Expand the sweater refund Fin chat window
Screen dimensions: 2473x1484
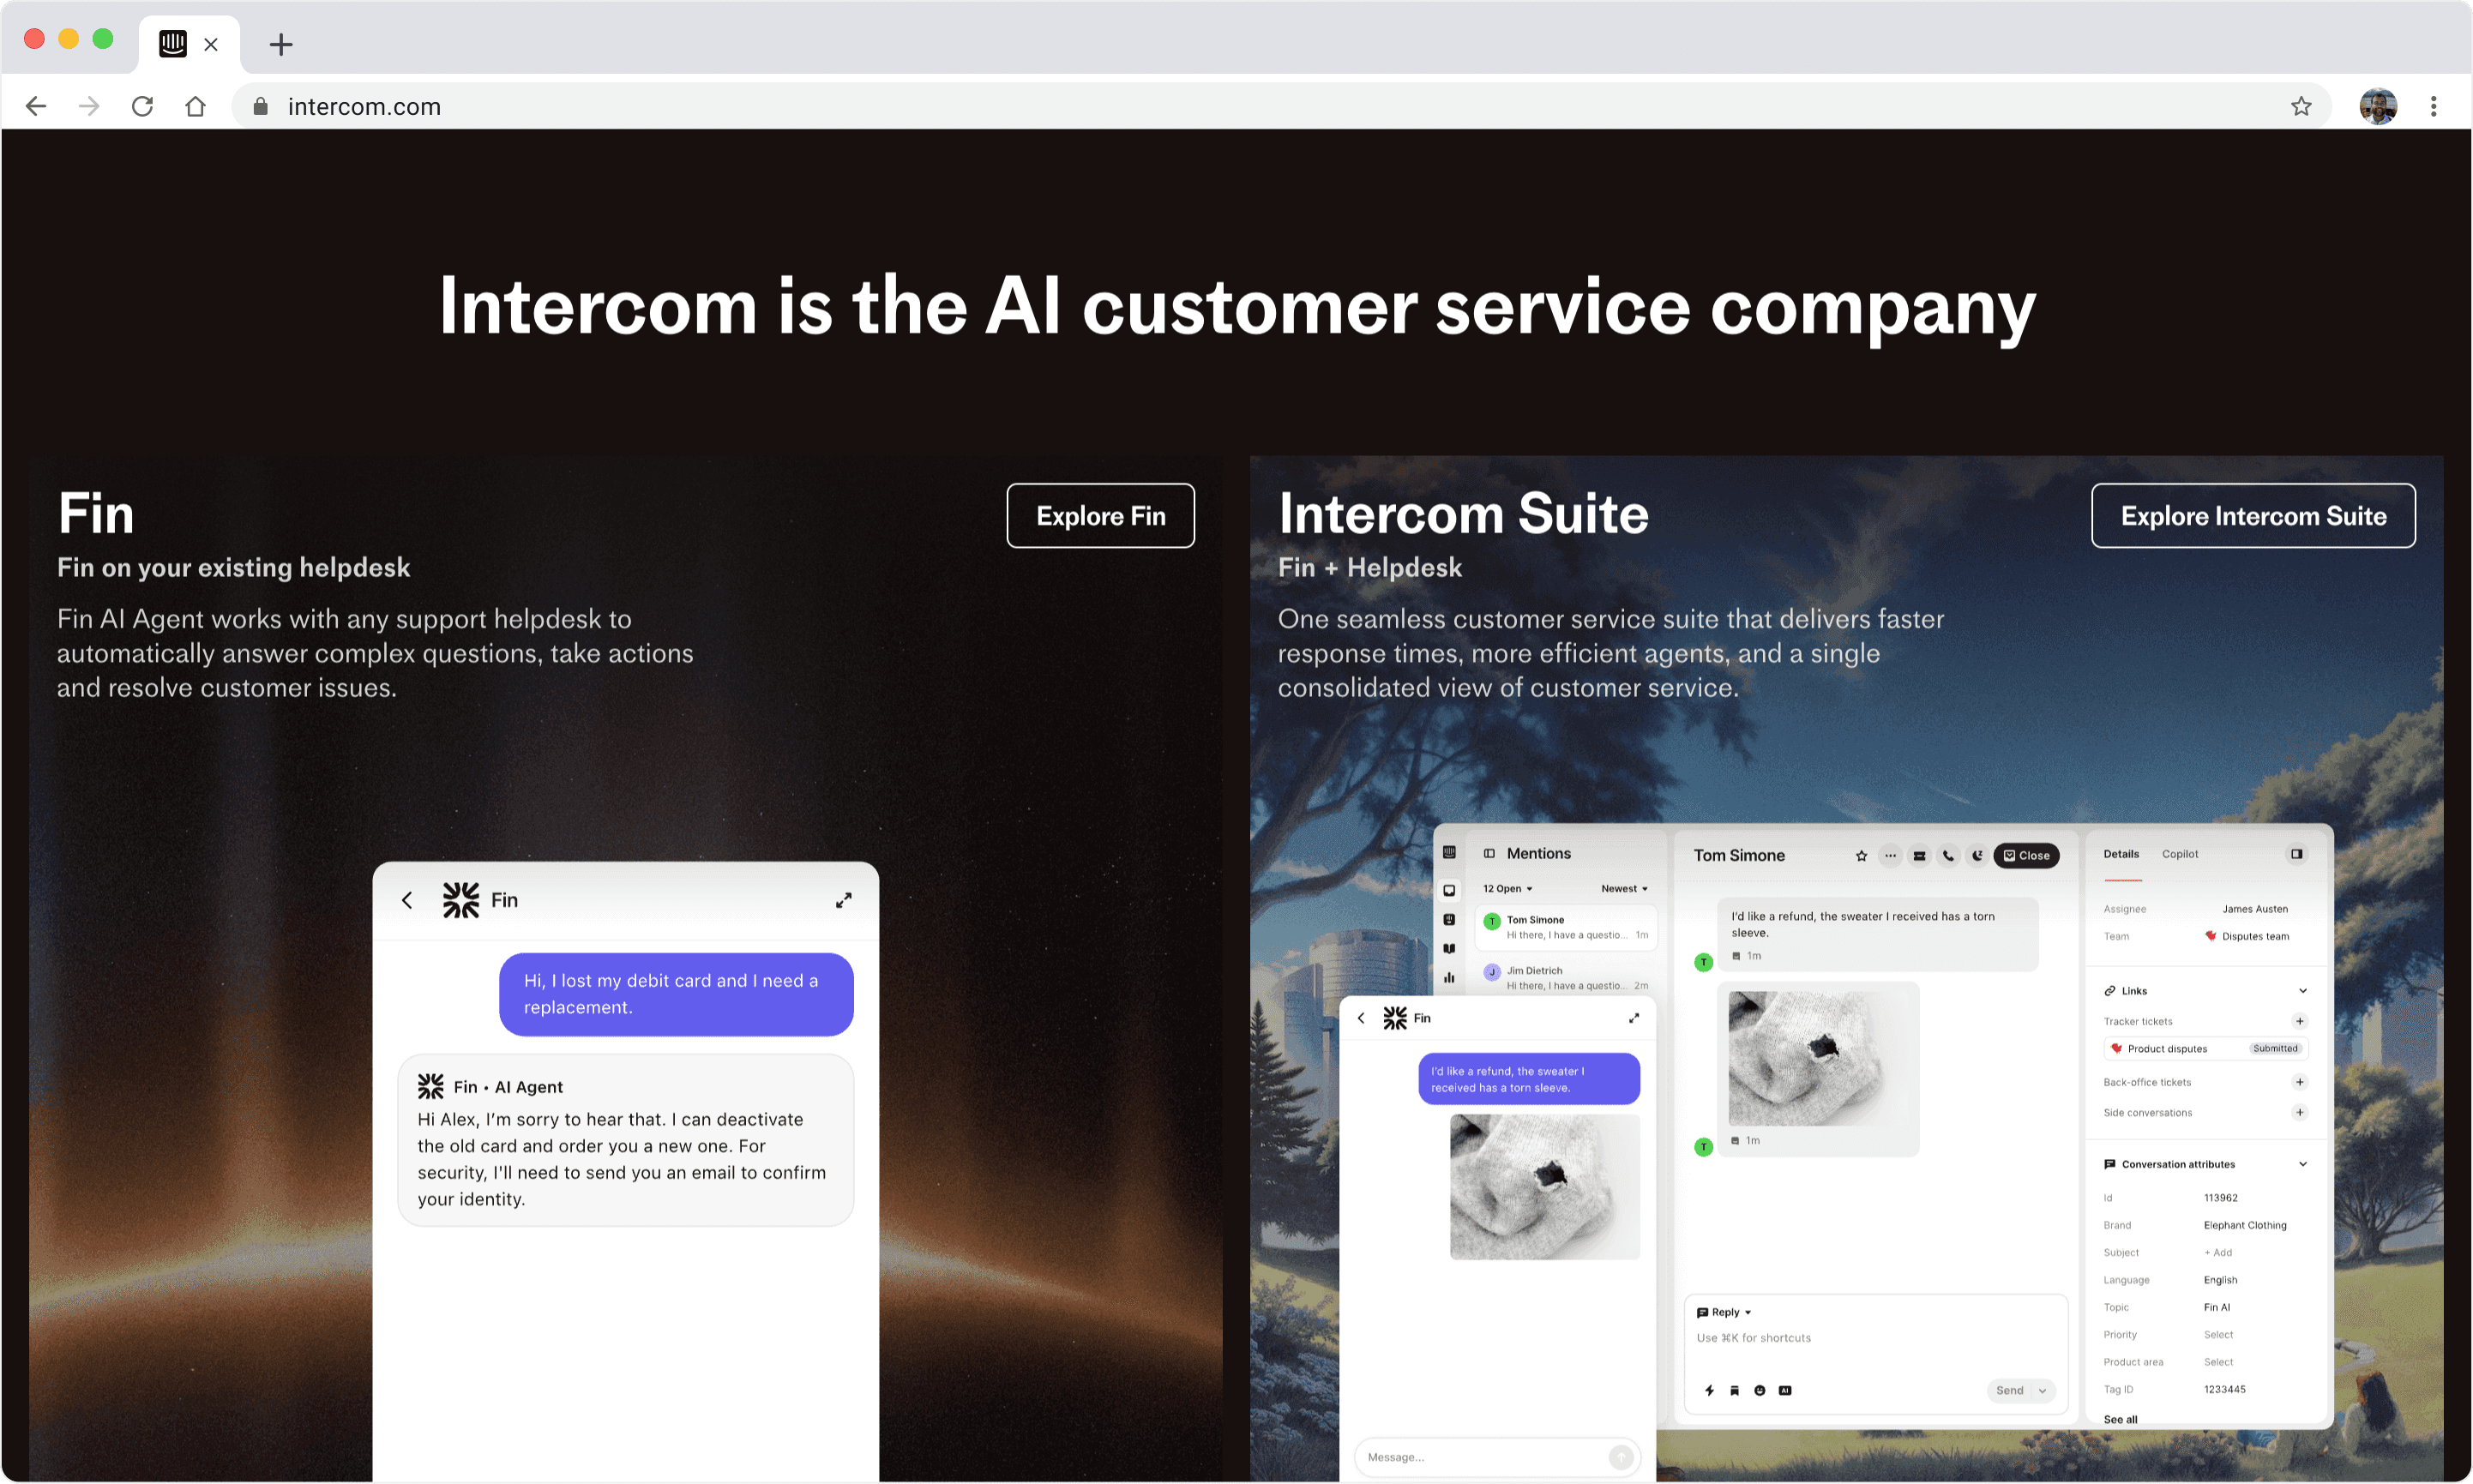1634,1018
